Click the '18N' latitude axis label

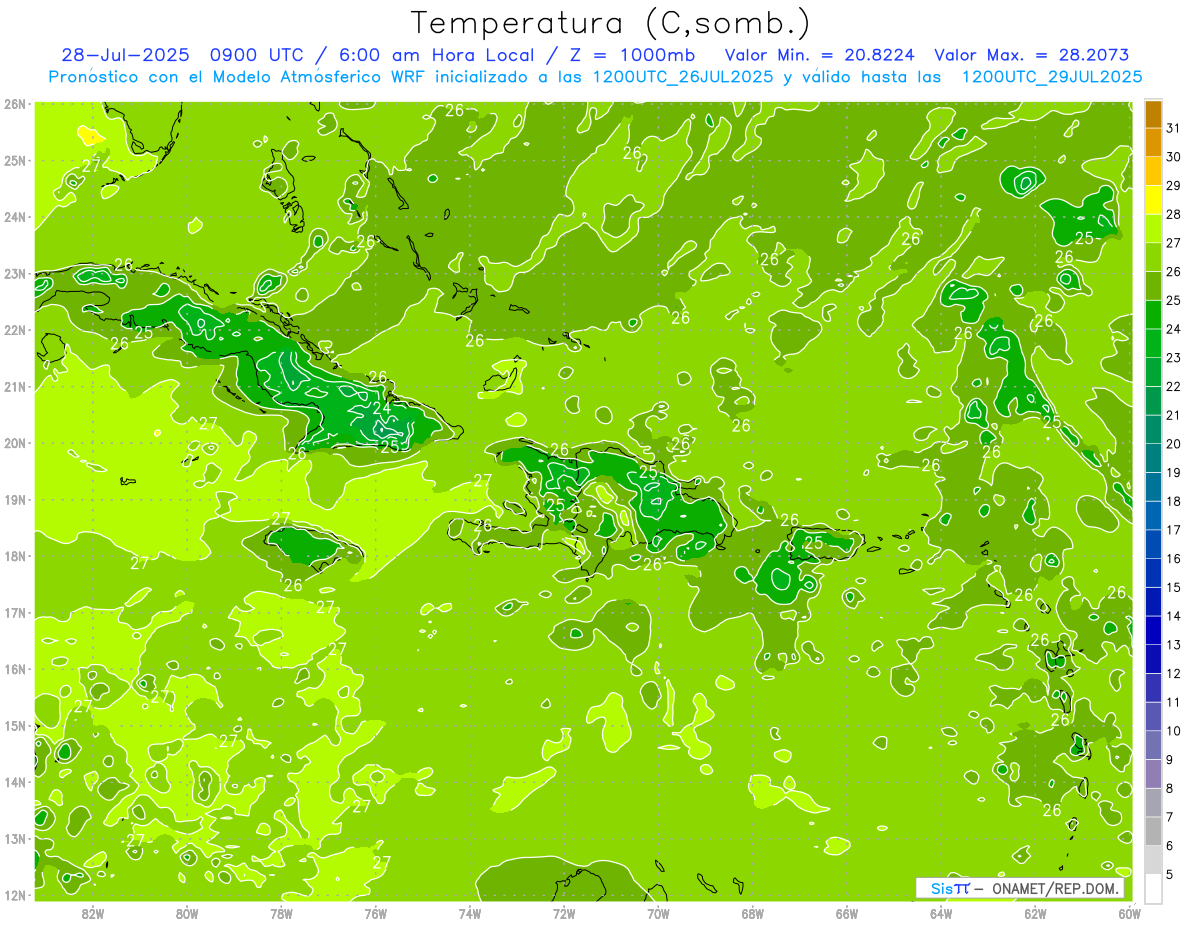click(x=15, y=556)
